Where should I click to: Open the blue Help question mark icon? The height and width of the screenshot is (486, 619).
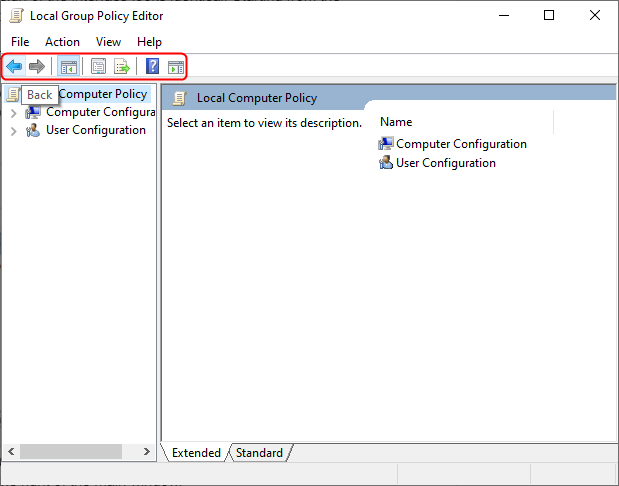point(152,66)
